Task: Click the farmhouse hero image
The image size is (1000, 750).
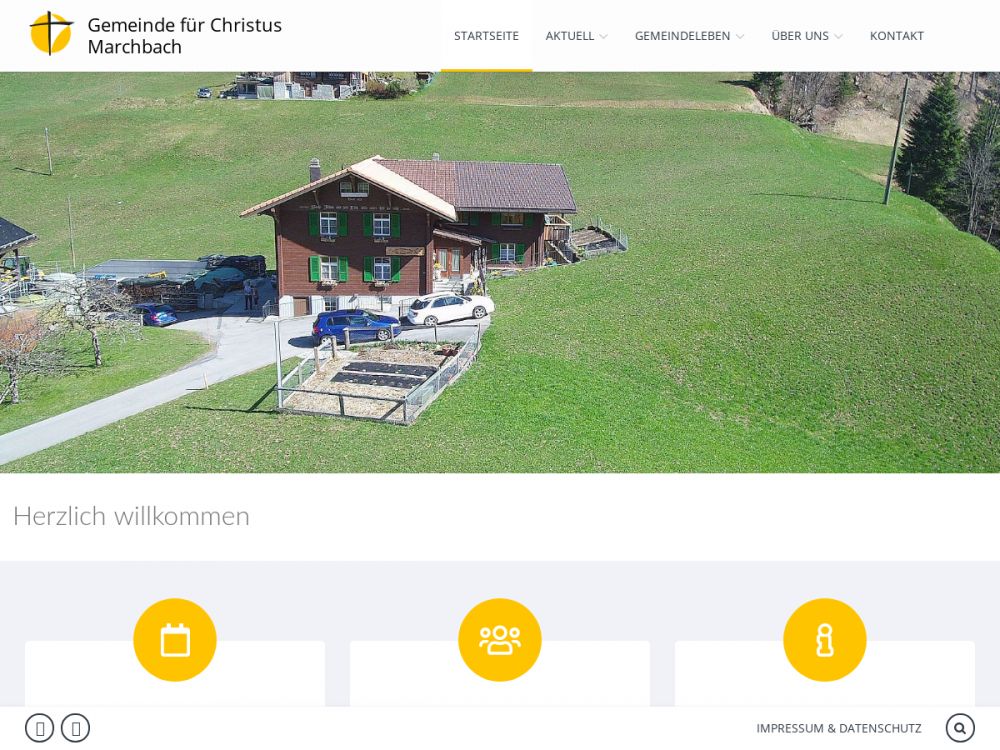Action: pos(500,272)
